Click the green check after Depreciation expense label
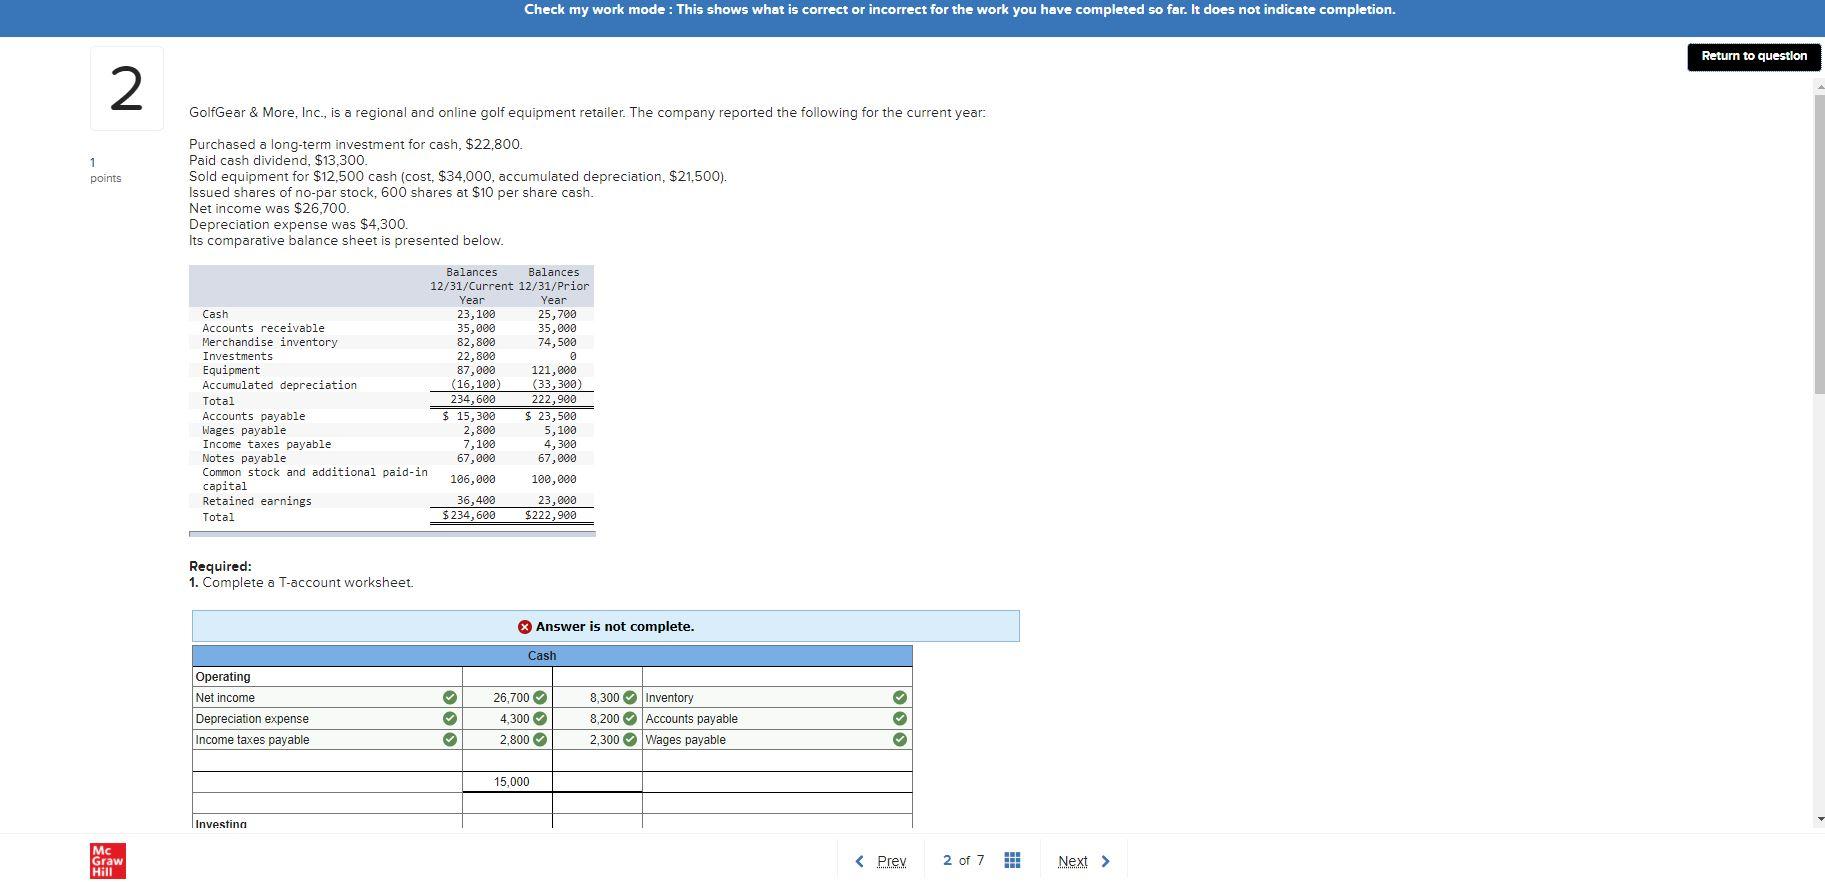Image resolution: width=1825 pixels, height=882 pixels. [450, 719]
